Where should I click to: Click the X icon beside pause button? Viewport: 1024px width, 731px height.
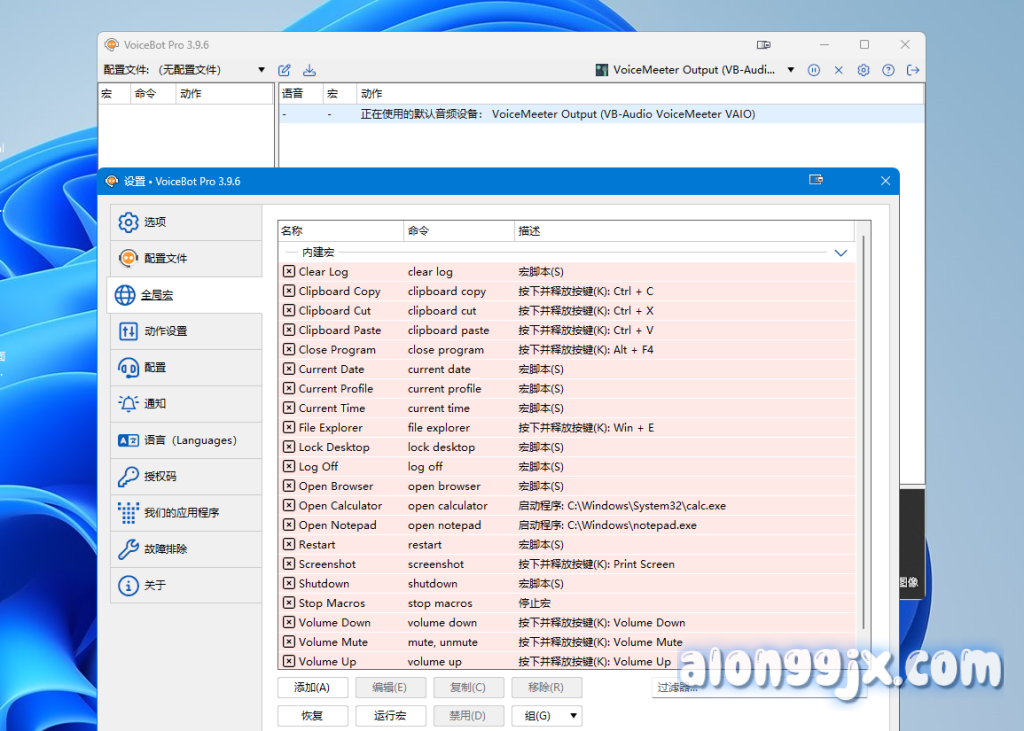[838, 70]
